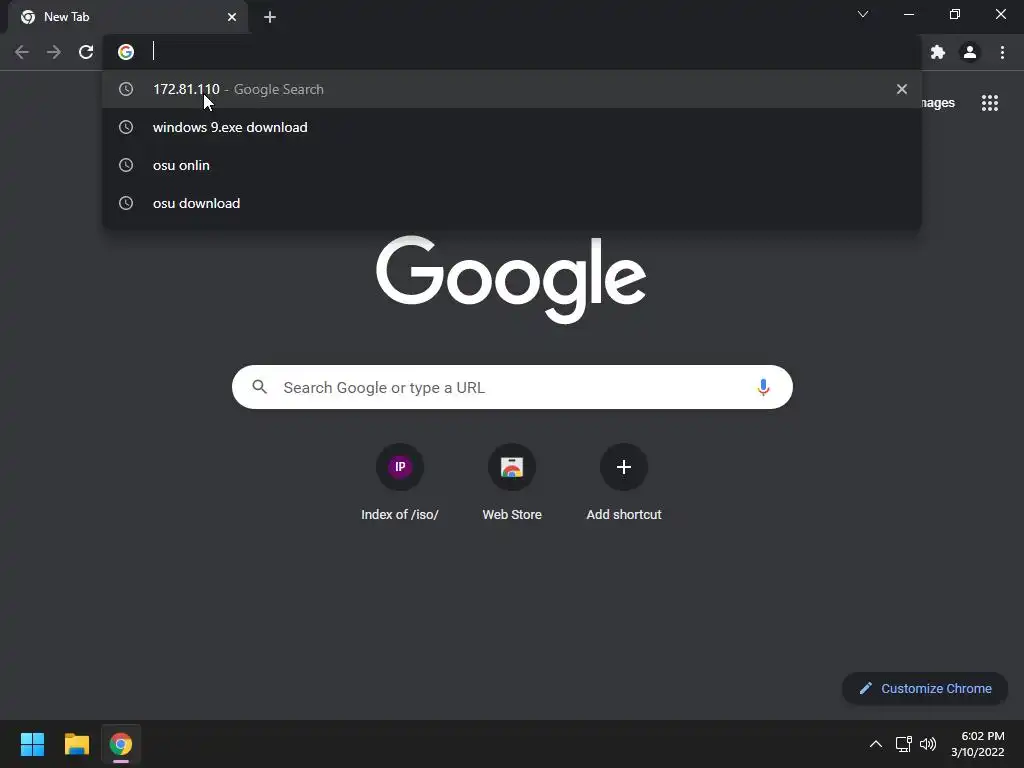Click the clock icon beside 'osu onlin'
This screenshot has width=1024, height=768.
tap(126, 165)
